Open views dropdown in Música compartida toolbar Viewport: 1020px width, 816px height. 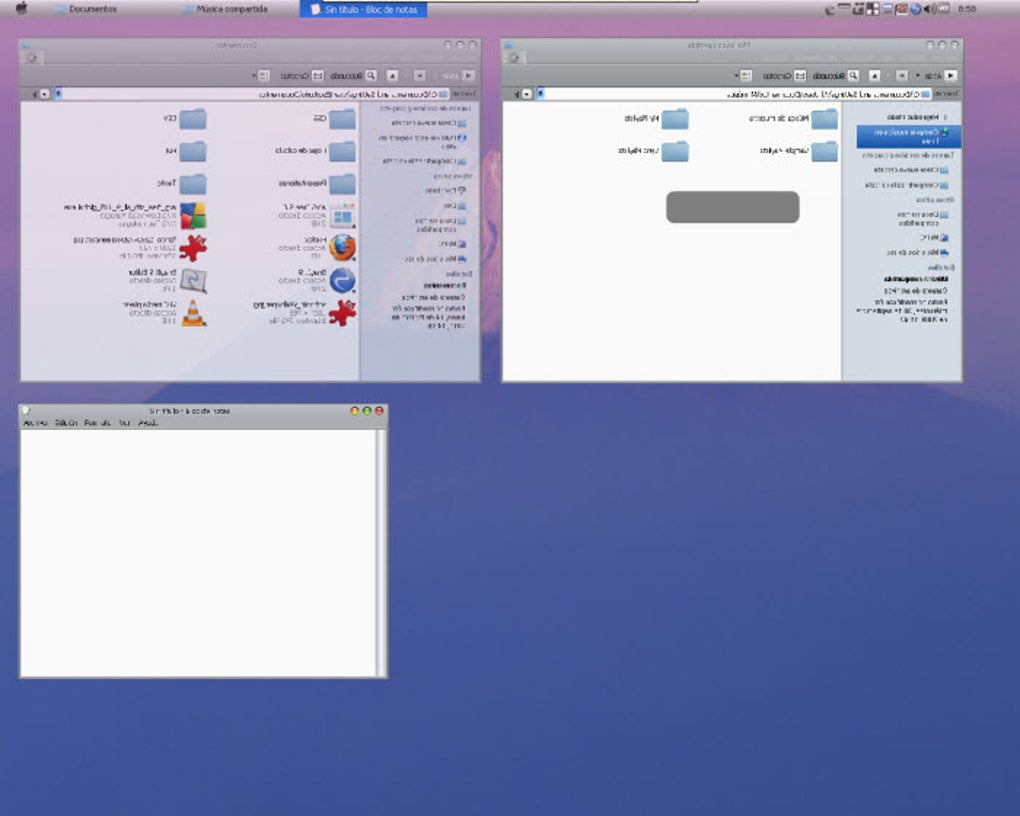744,75
